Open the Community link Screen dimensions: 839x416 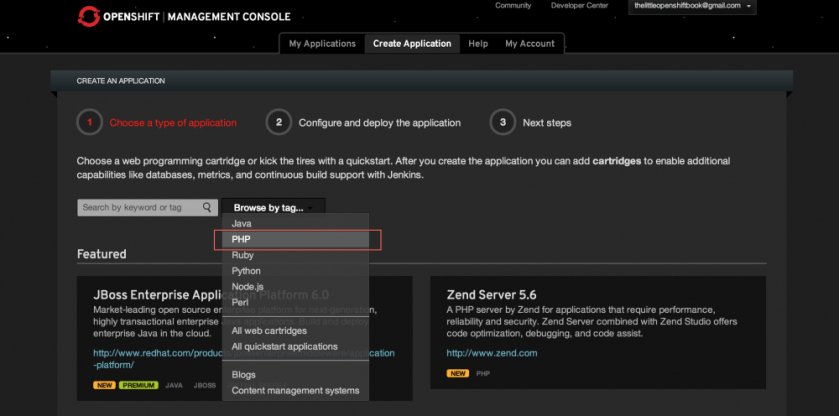point(513,6)
